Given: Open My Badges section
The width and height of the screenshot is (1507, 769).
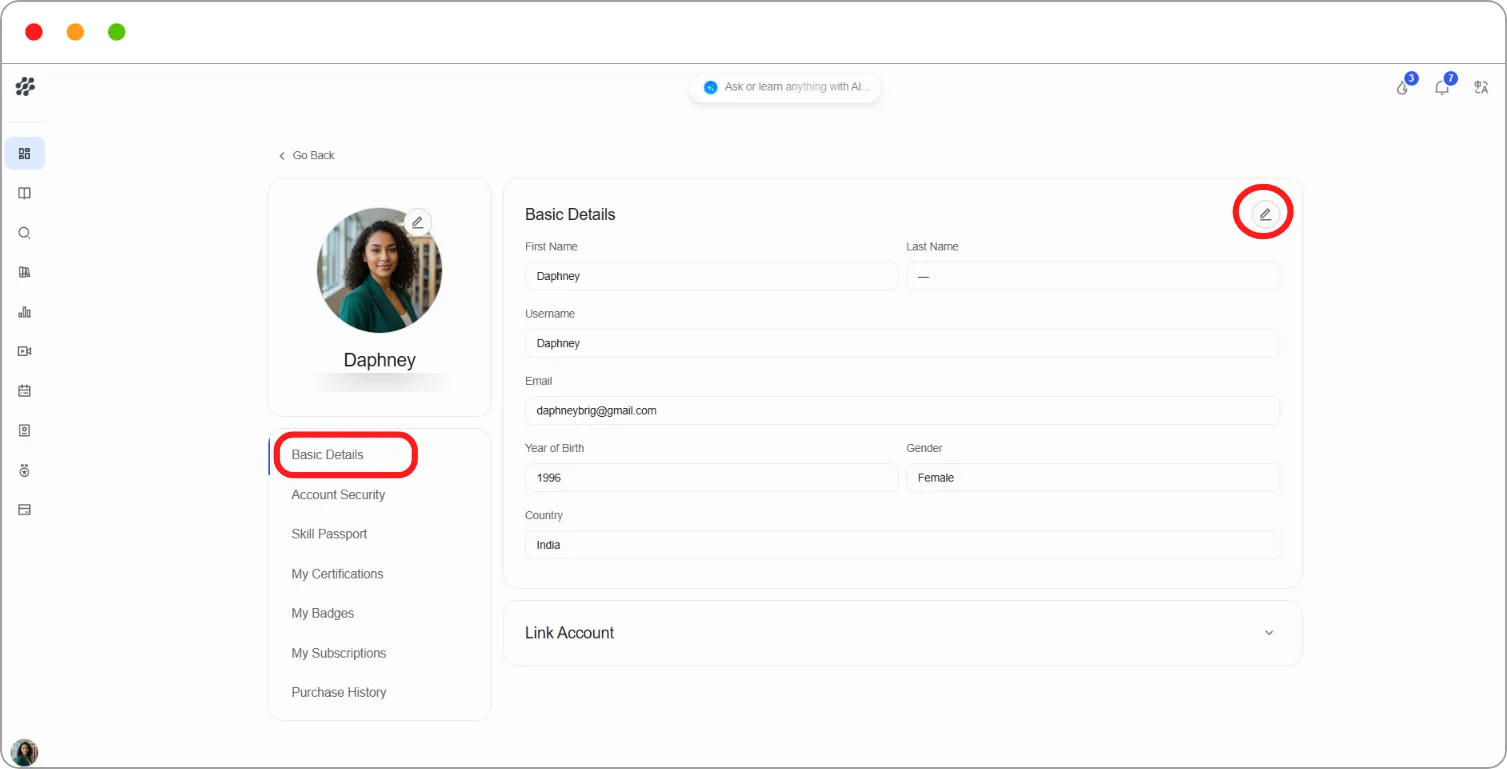Looking at the screenshot, I should click(x=323, y=613).
